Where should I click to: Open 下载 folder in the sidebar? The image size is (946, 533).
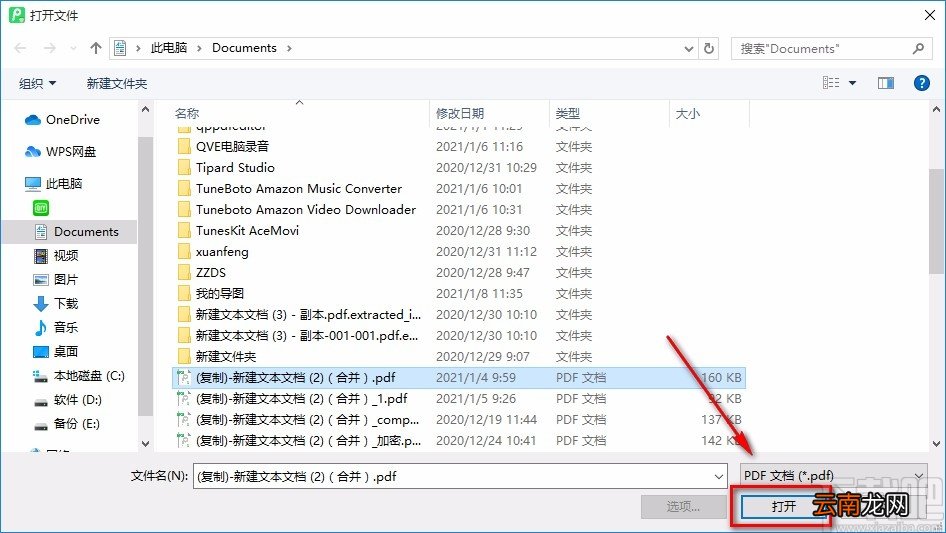click(x=56, y=303)
